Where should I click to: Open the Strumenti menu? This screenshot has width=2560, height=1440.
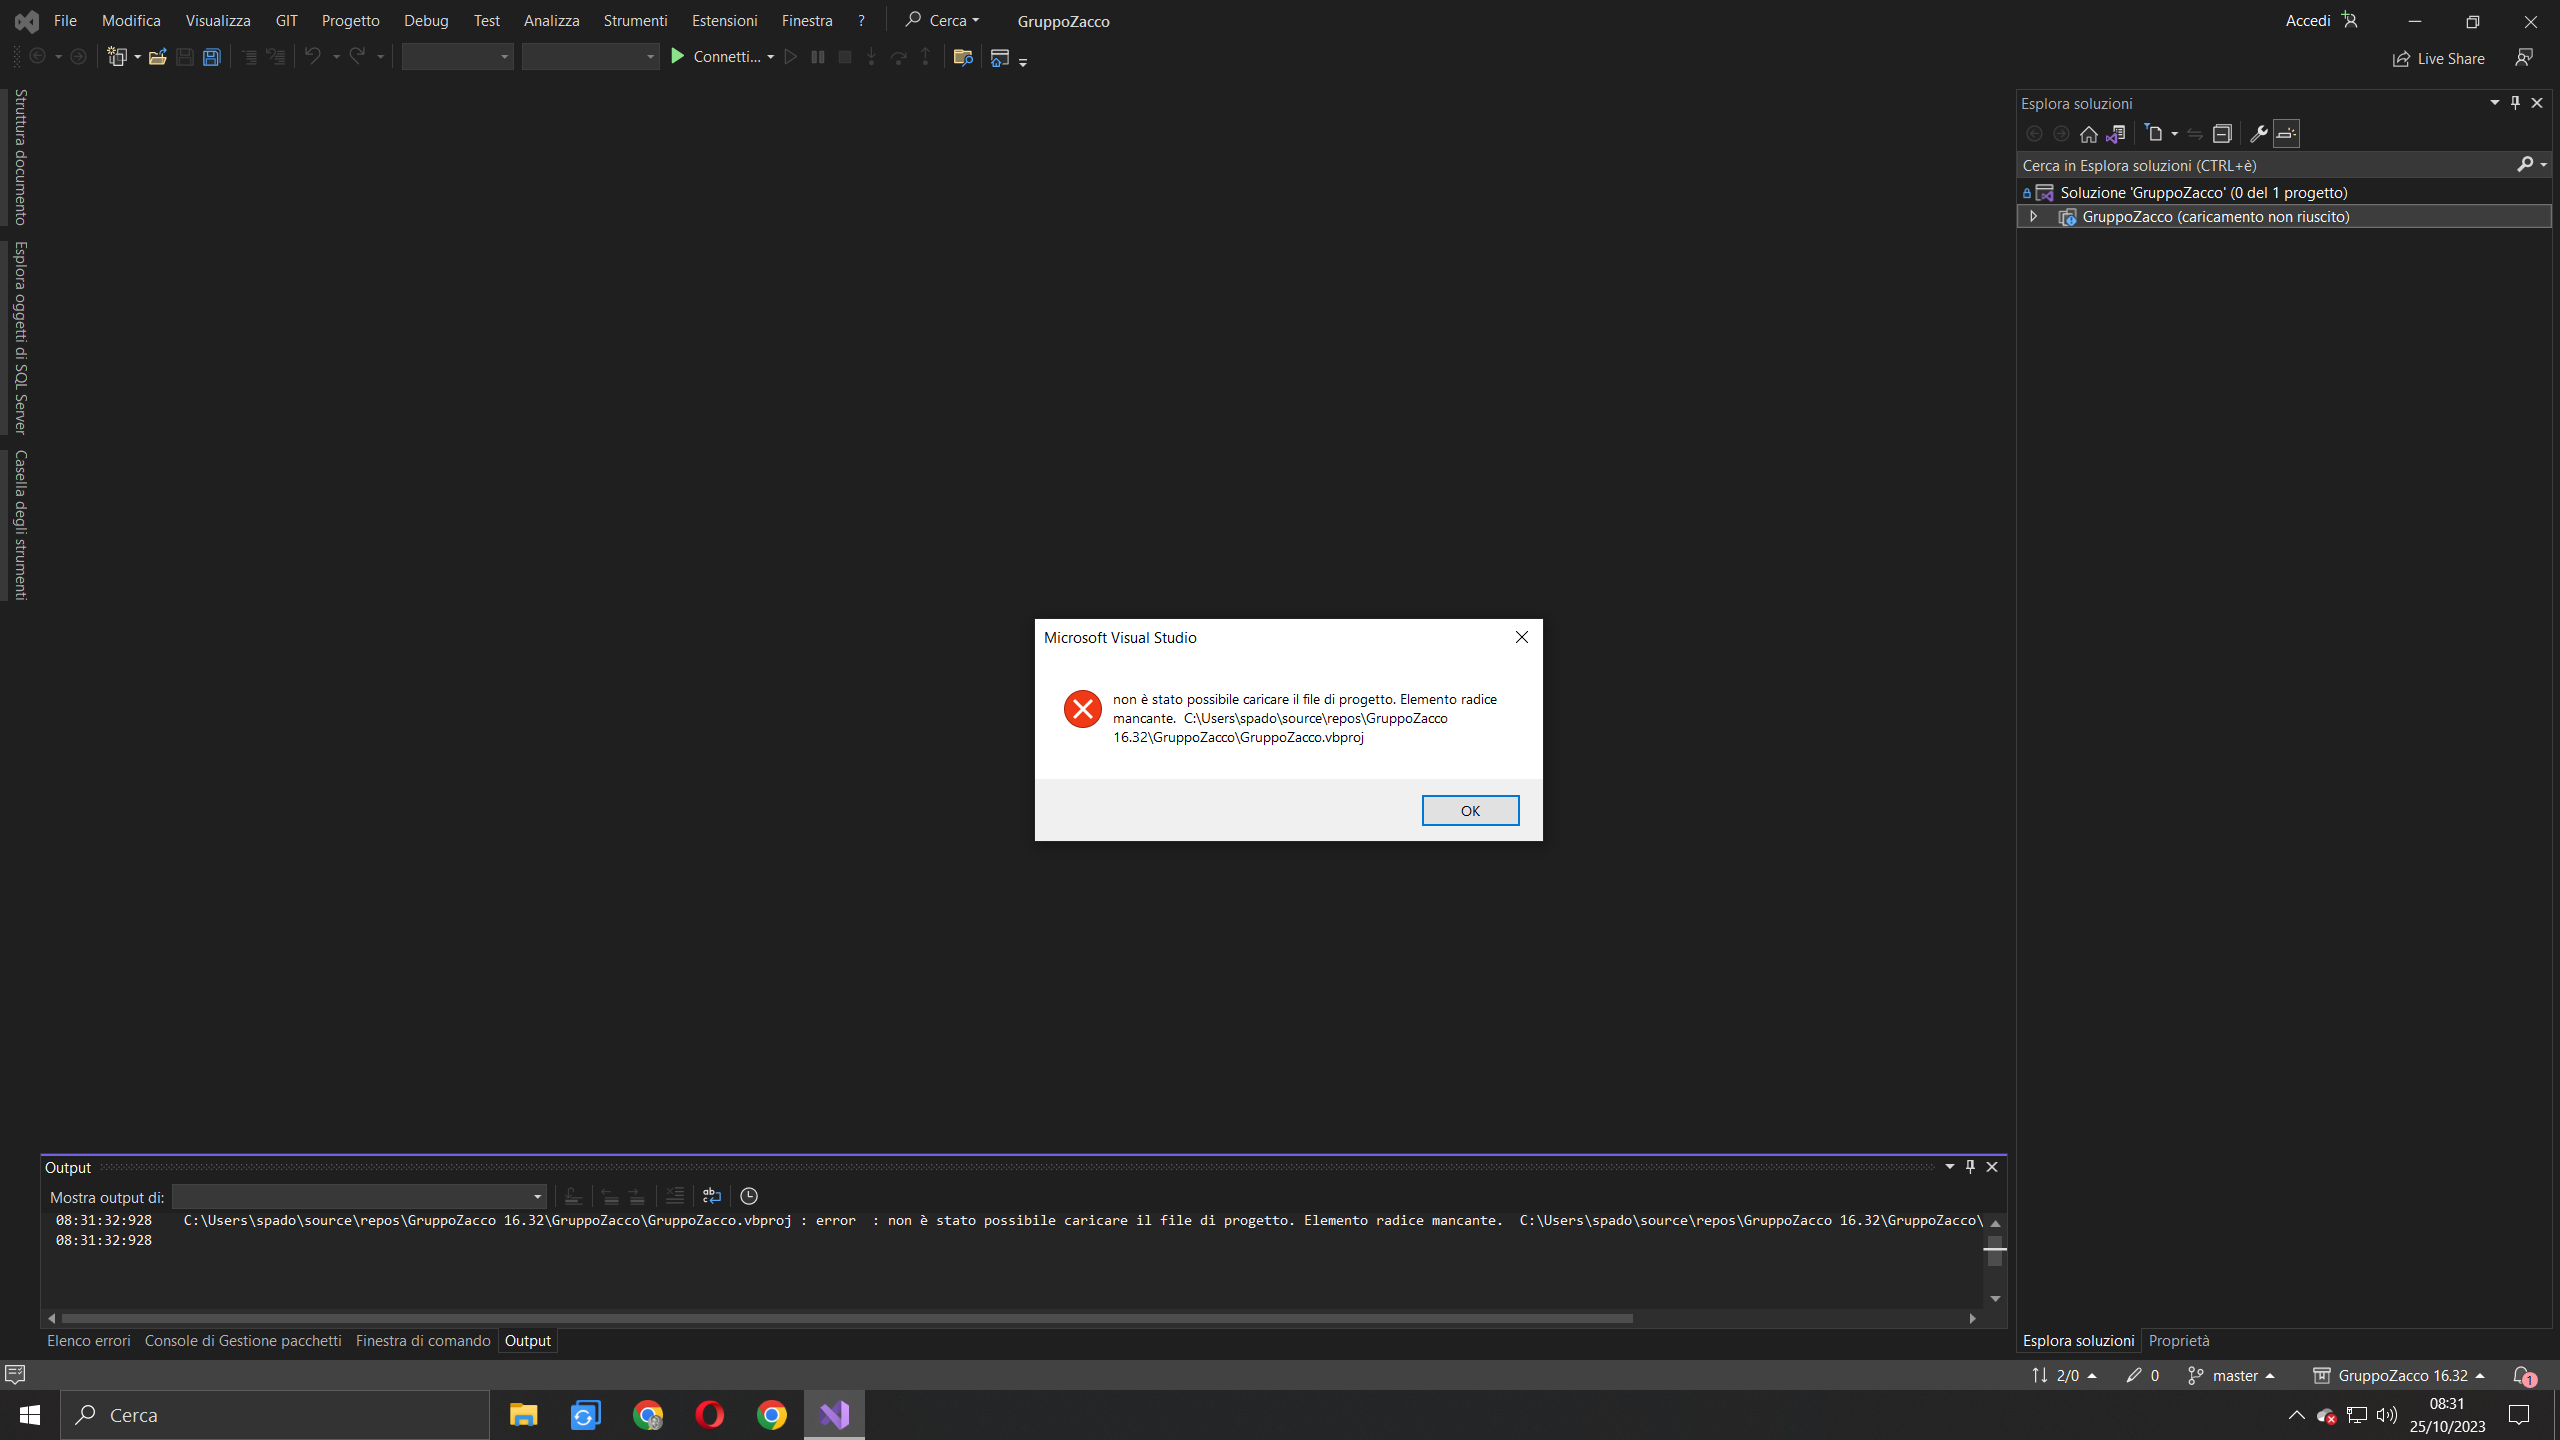pyautogui.click(x=635, y=20)
